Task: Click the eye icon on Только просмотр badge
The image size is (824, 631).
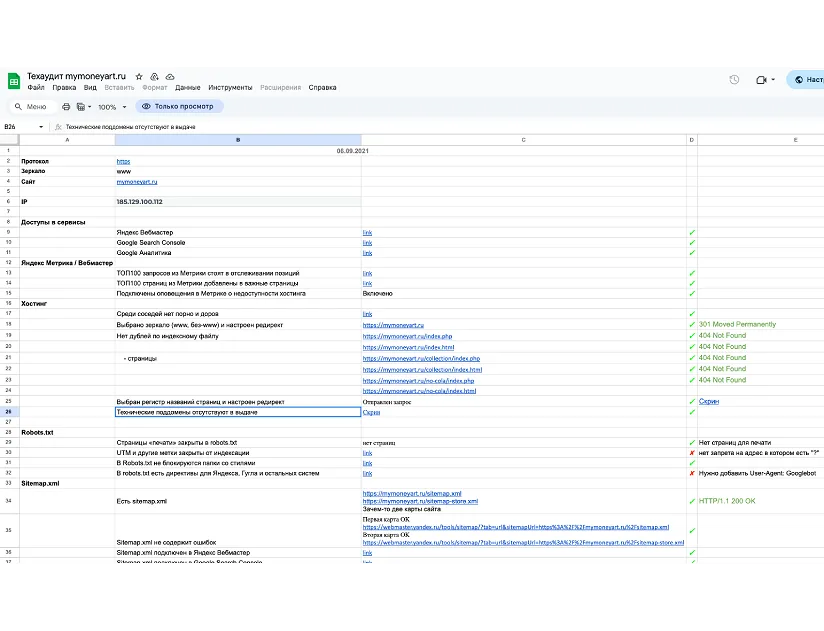Action: (147, 107)
